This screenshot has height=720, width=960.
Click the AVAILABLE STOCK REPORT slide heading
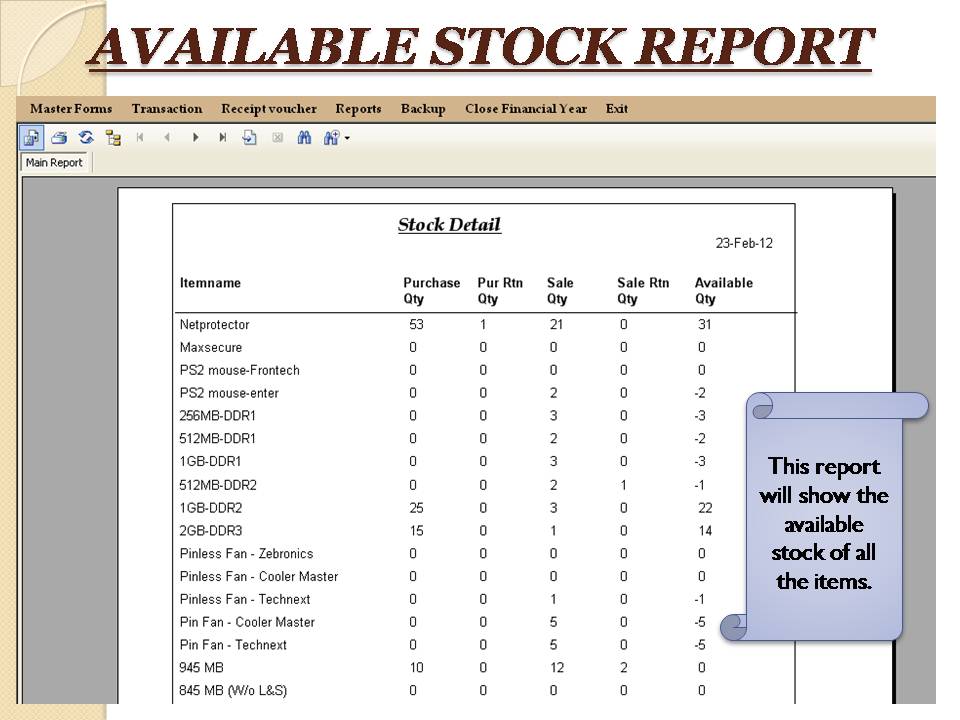481,47
